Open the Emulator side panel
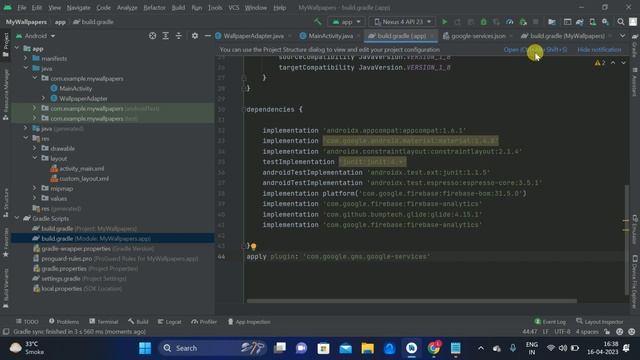 pyautogui.click(x=635, y=229)
